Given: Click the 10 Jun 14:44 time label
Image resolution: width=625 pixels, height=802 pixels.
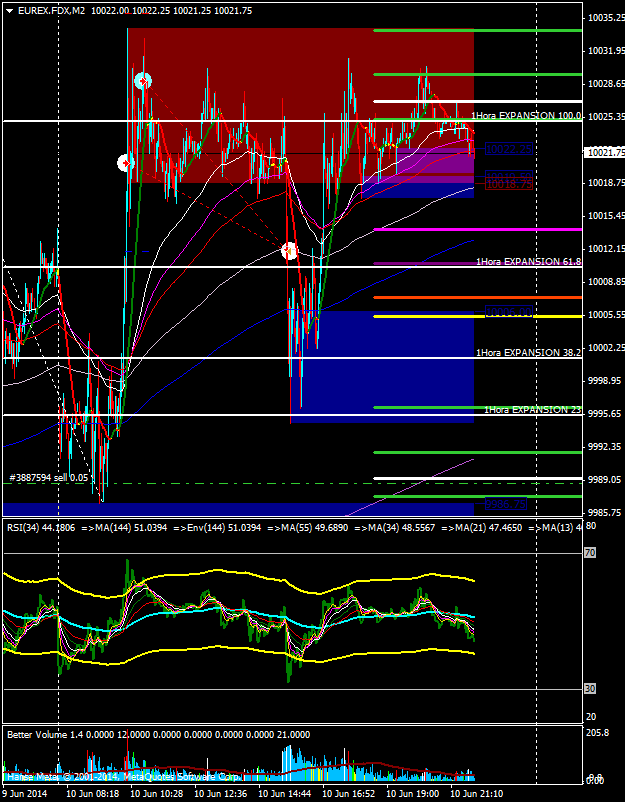Looking at the screenshot, I should pos(285,793).
